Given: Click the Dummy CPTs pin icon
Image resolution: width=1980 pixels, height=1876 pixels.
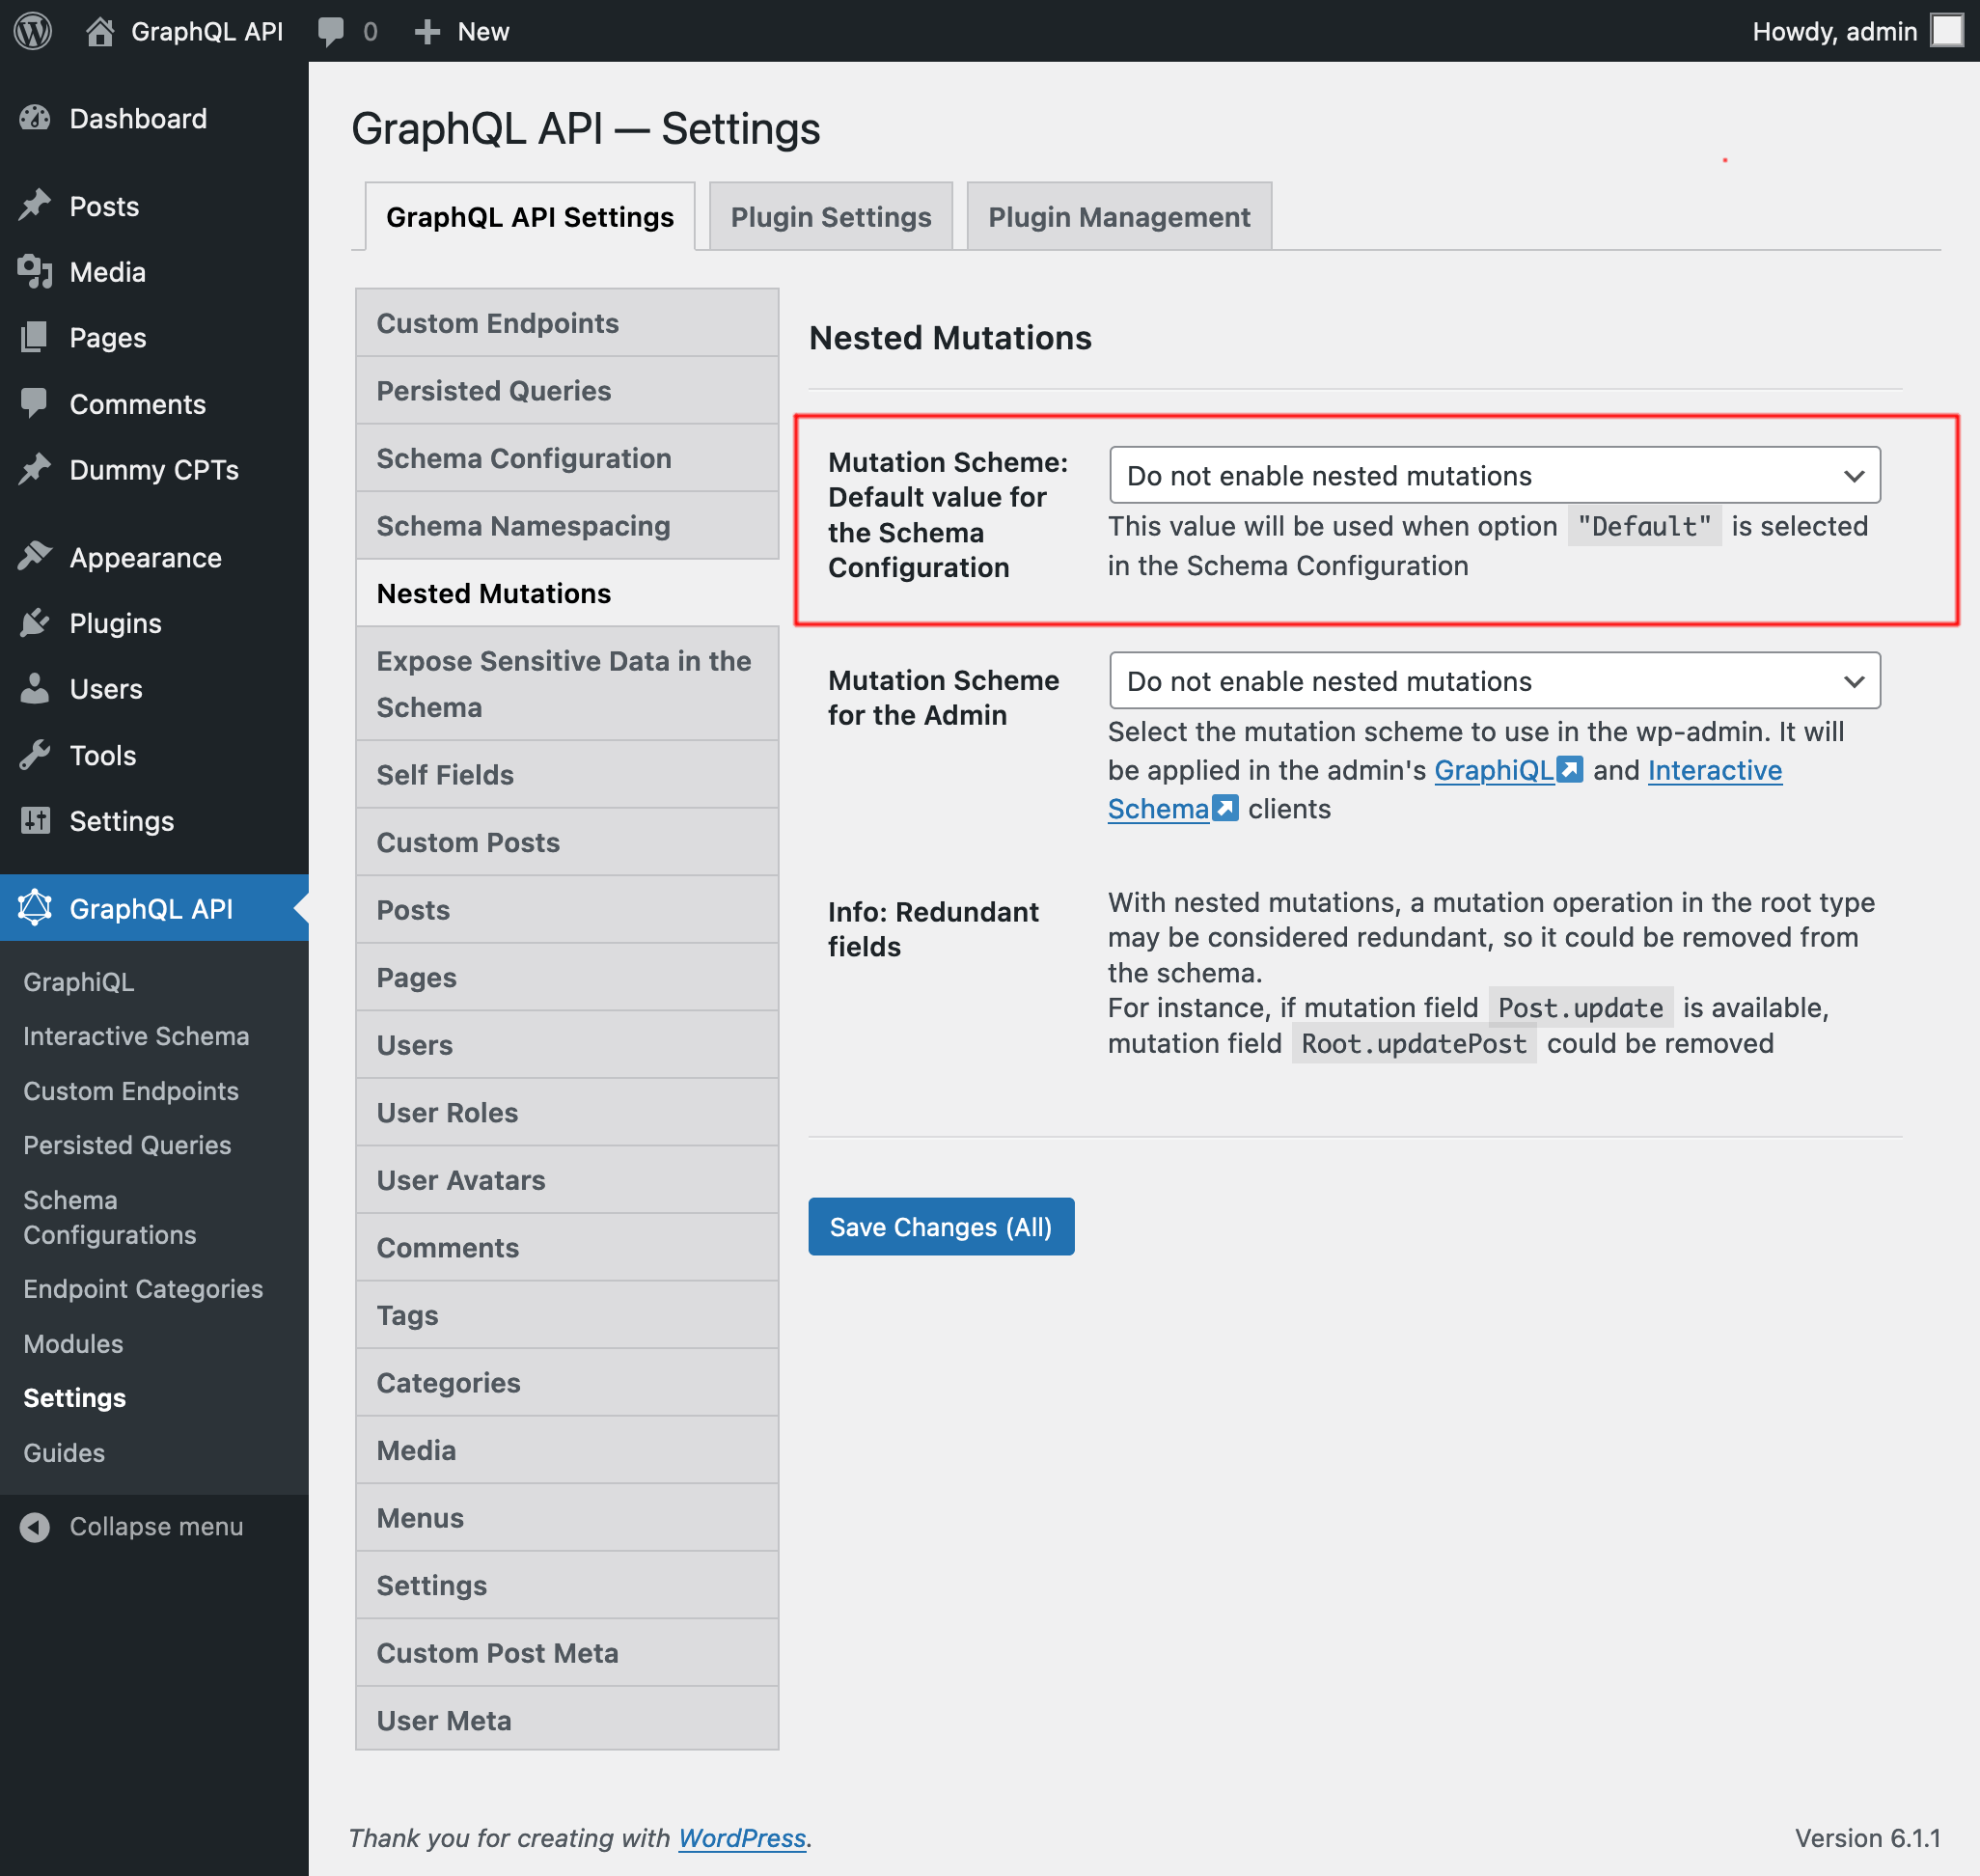Looking at the screenshot, I should coord(35,469).
